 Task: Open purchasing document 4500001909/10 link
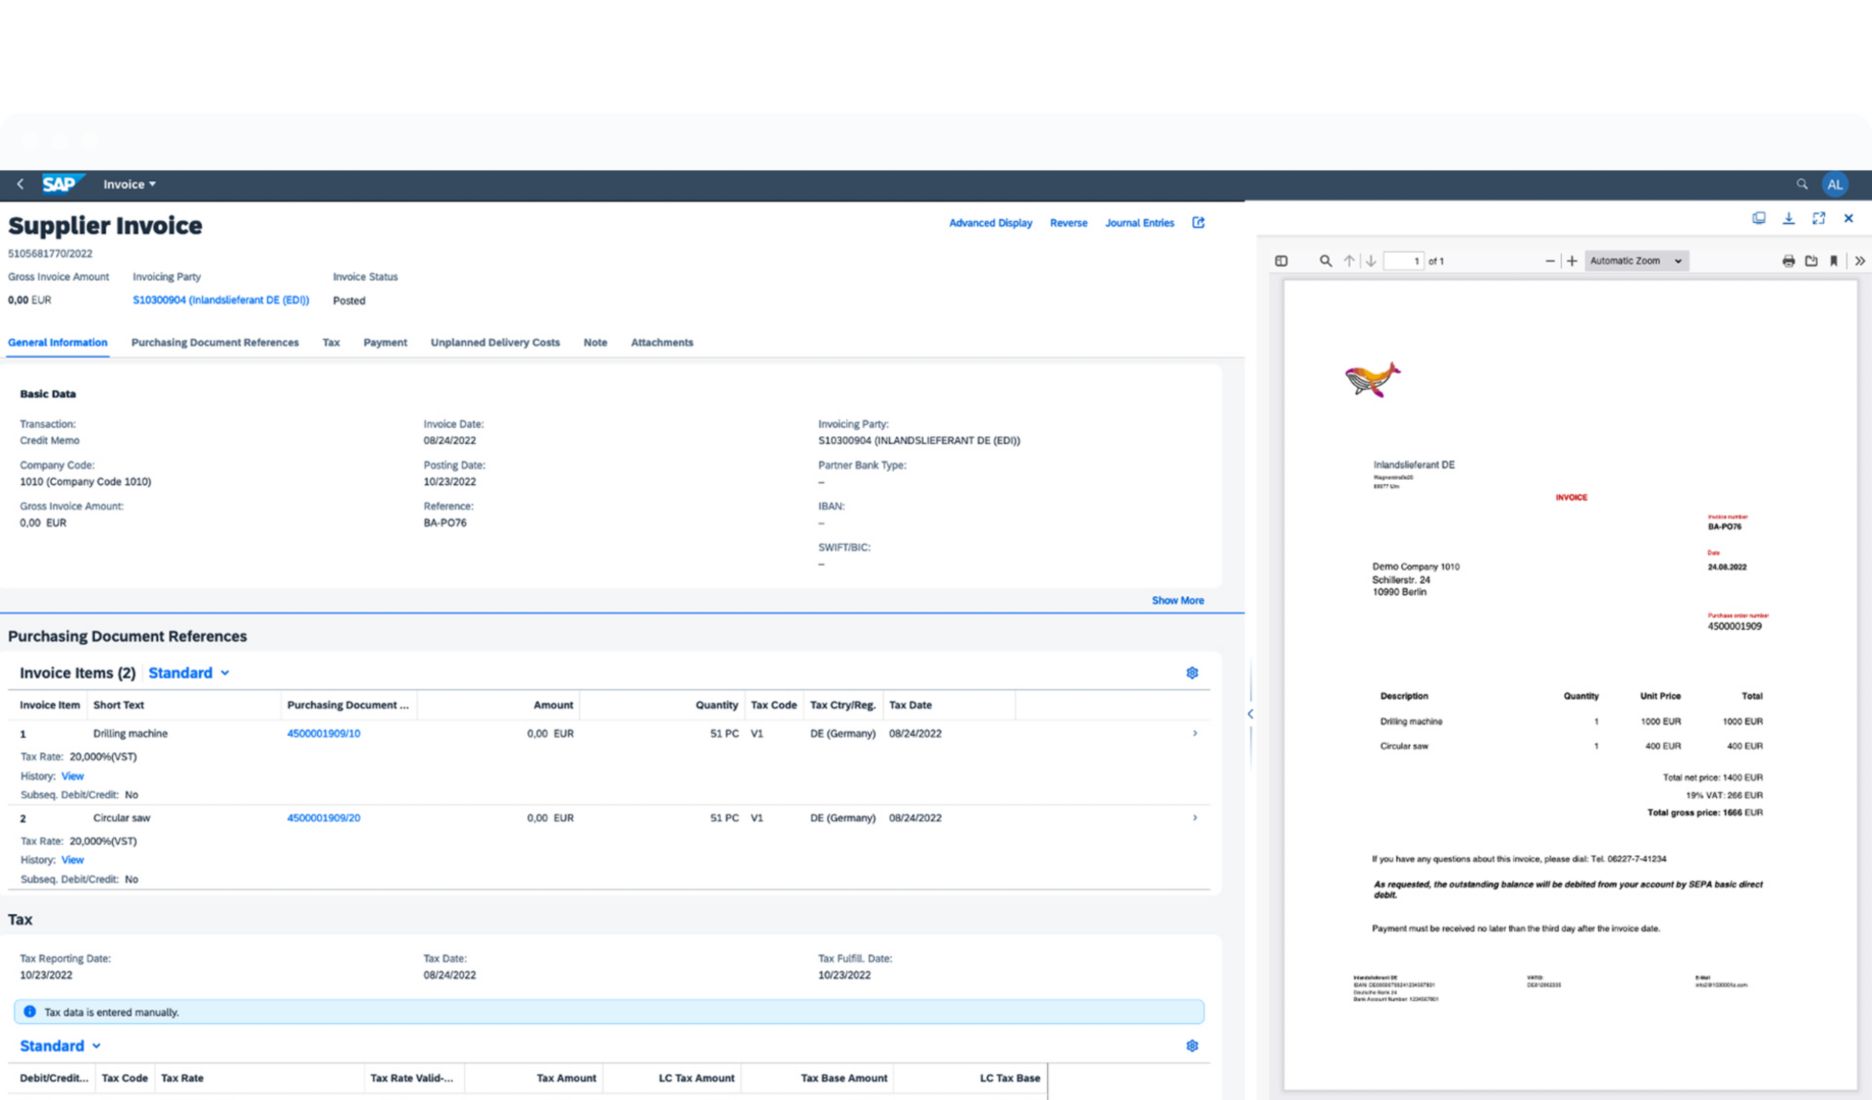tap(323, 733)
